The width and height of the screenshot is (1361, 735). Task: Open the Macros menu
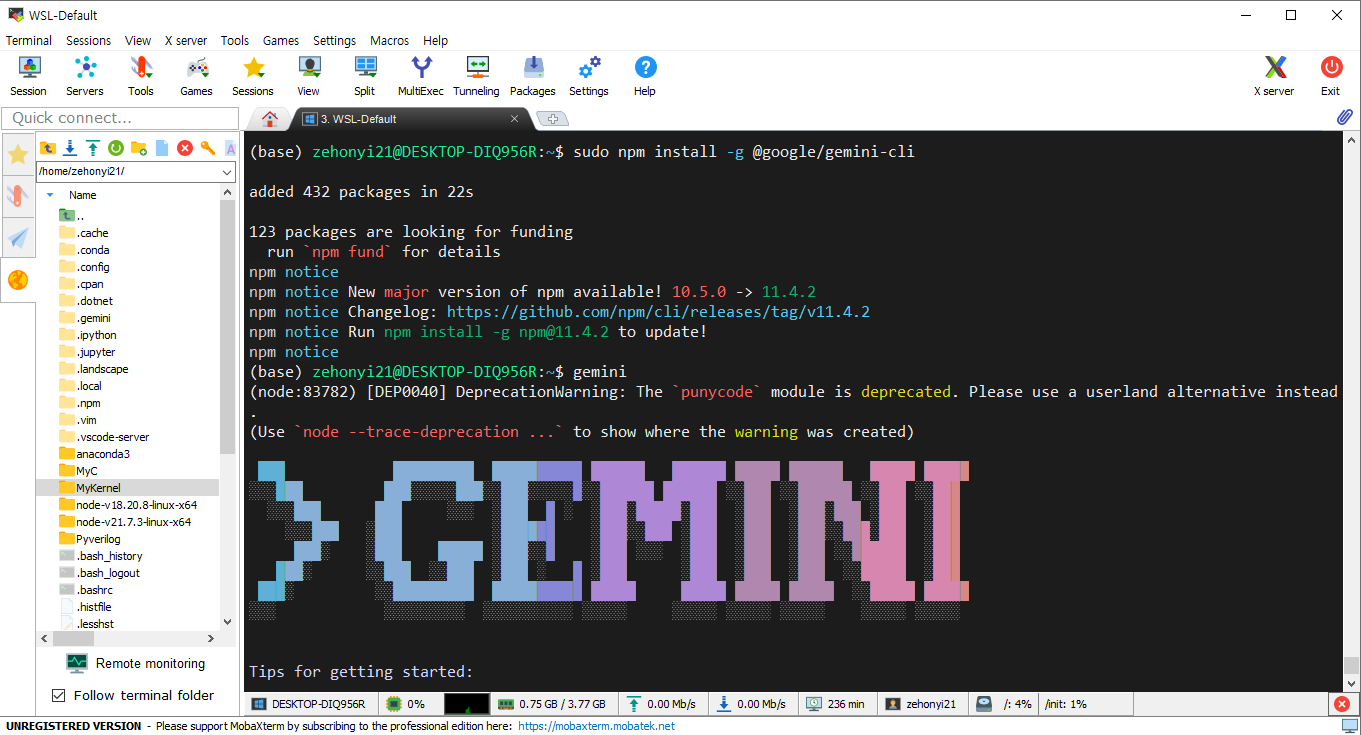click(x=390, y=41)
